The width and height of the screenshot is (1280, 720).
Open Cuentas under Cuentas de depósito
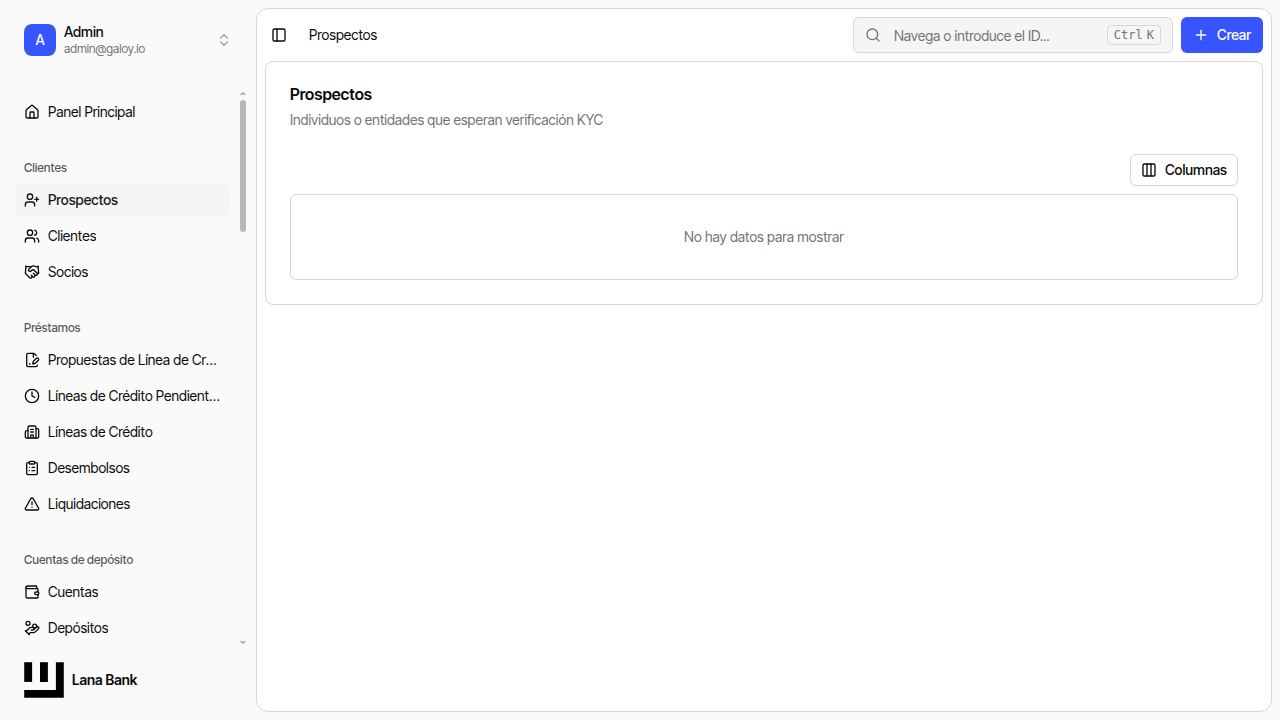pyautogui.click(x=123, y=592)
